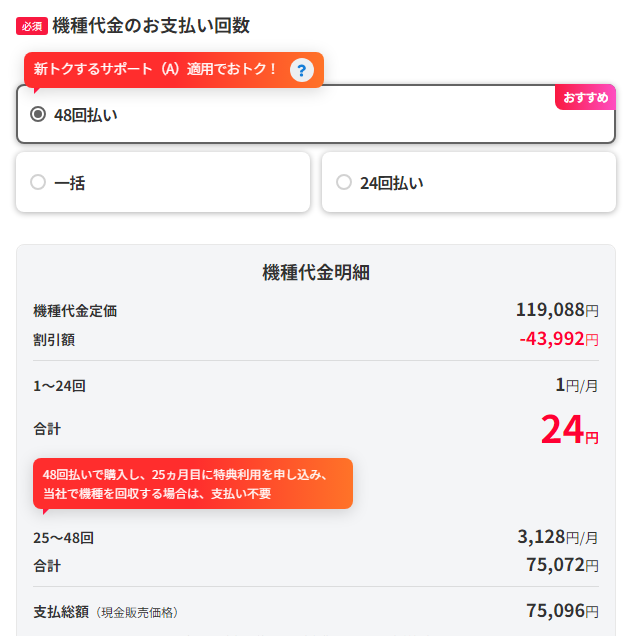Click the red -43,992円 discount amount
The width and height of the screenshot is (631, 636).
point(559,339)
